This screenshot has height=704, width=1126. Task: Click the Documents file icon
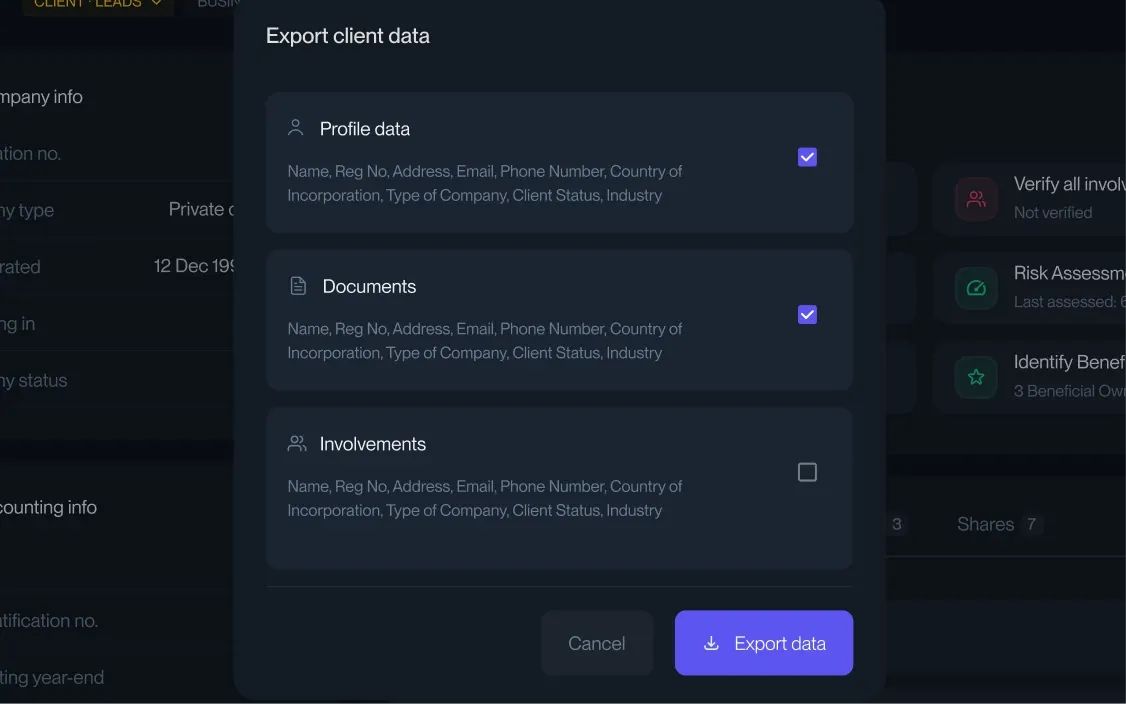[x=297, y=285]
